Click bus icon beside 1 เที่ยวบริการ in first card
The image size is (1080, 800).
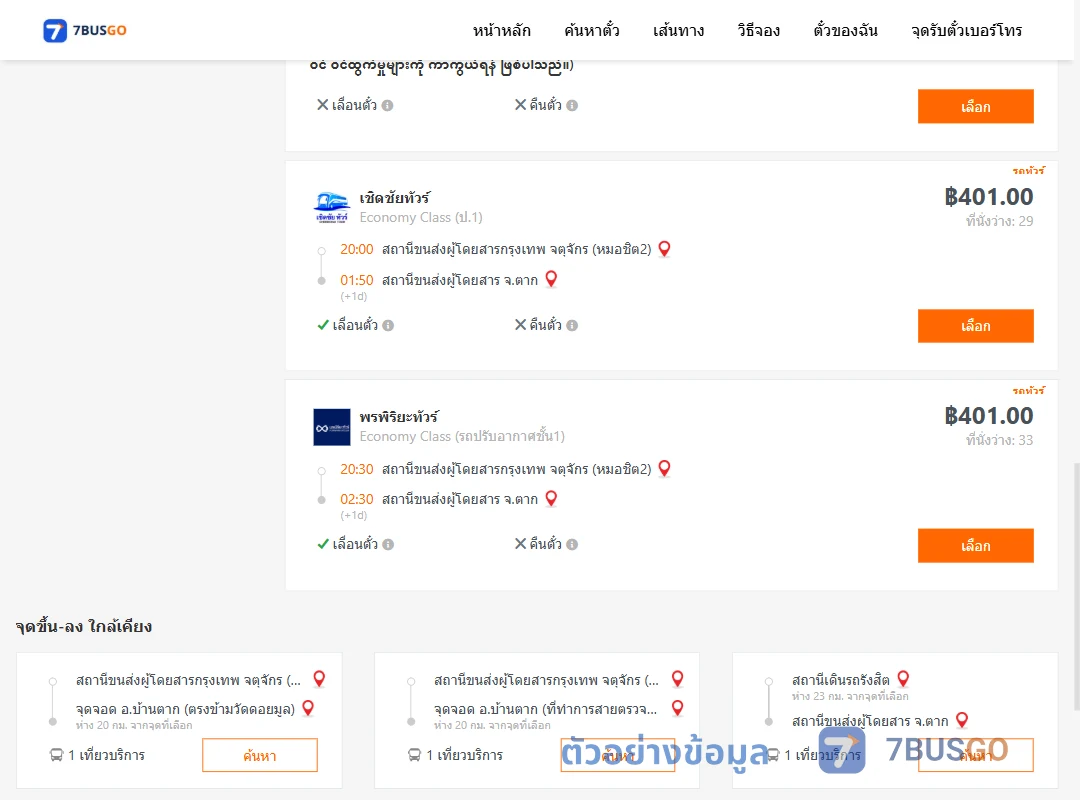56,755
